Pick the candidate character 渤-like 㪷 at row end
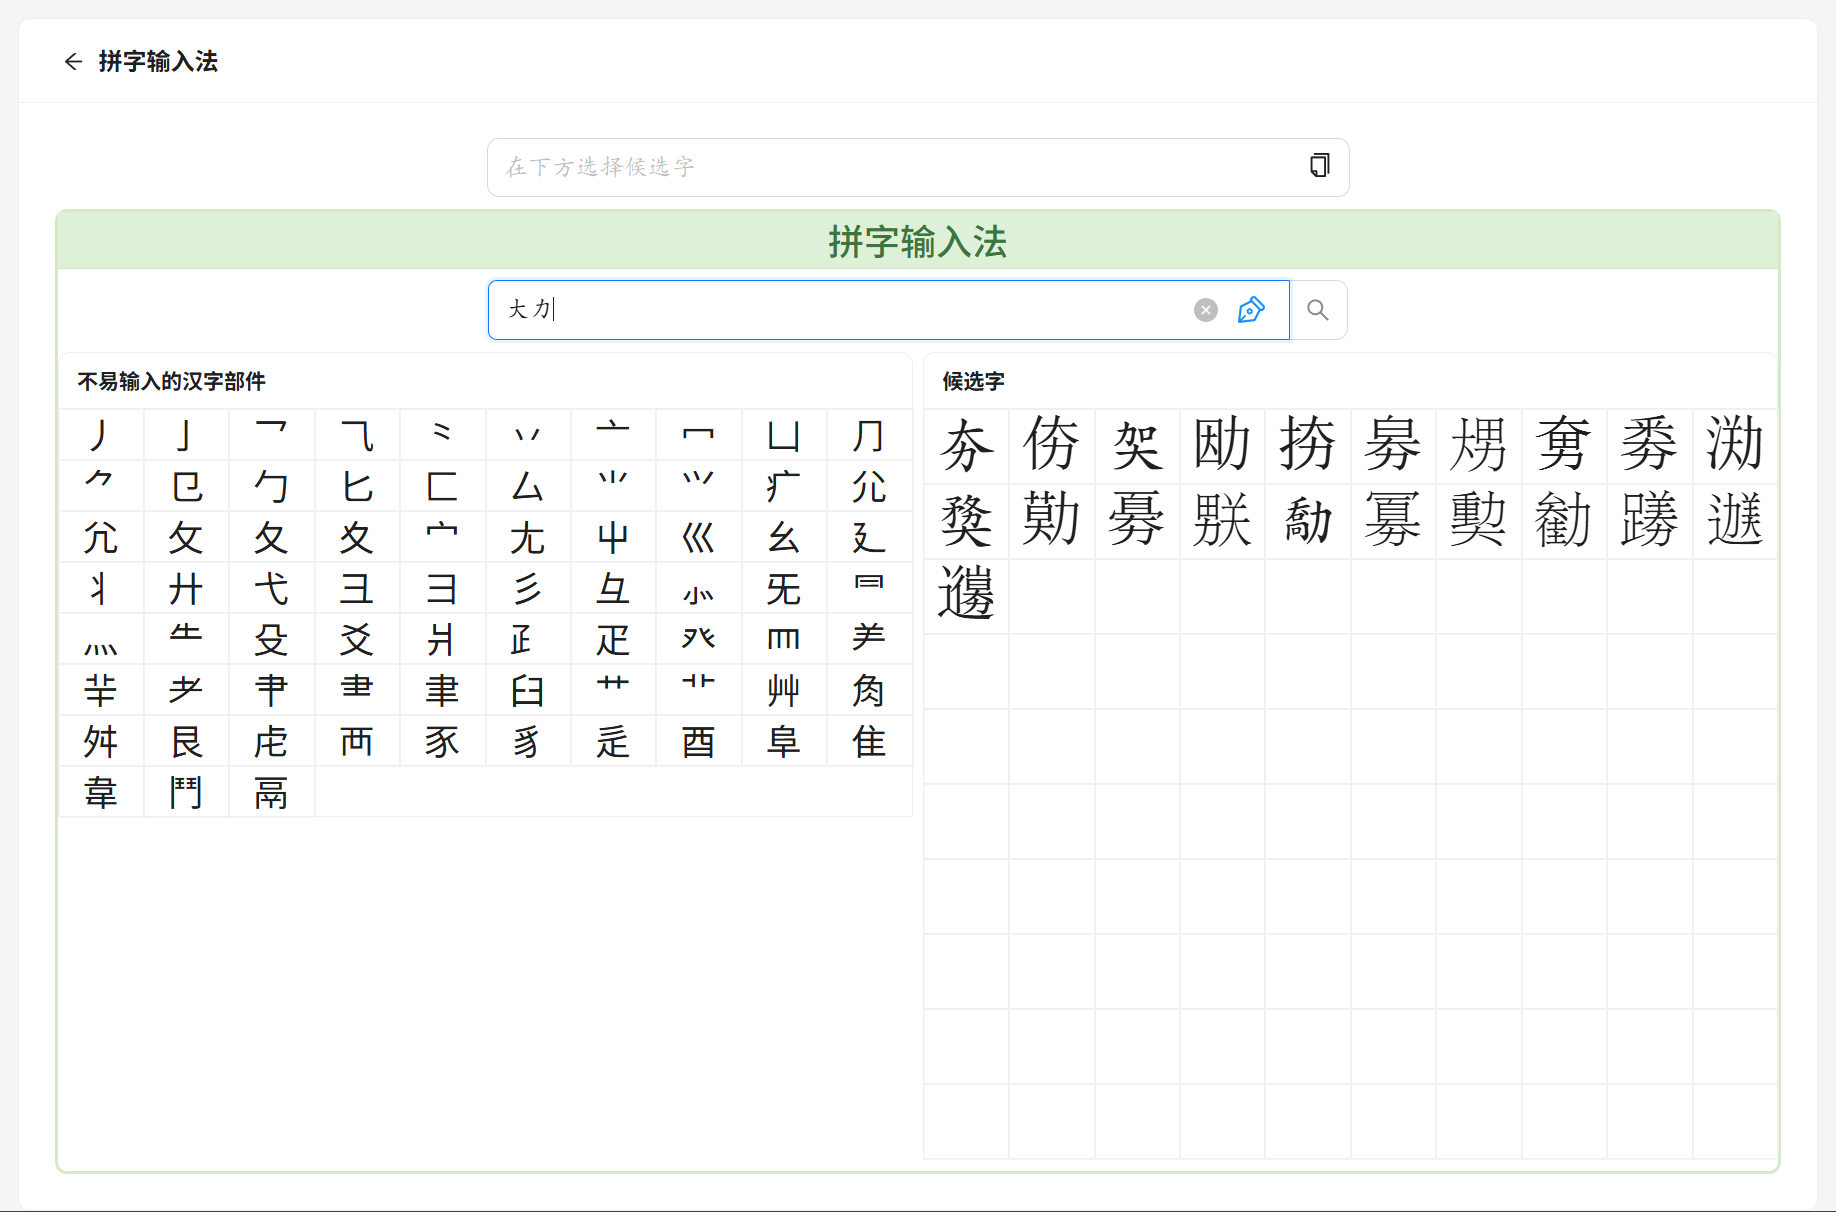Image resolution: width=1836 pixels, height=1212 pixels. pyautogui.click(x=1735, y=448)
